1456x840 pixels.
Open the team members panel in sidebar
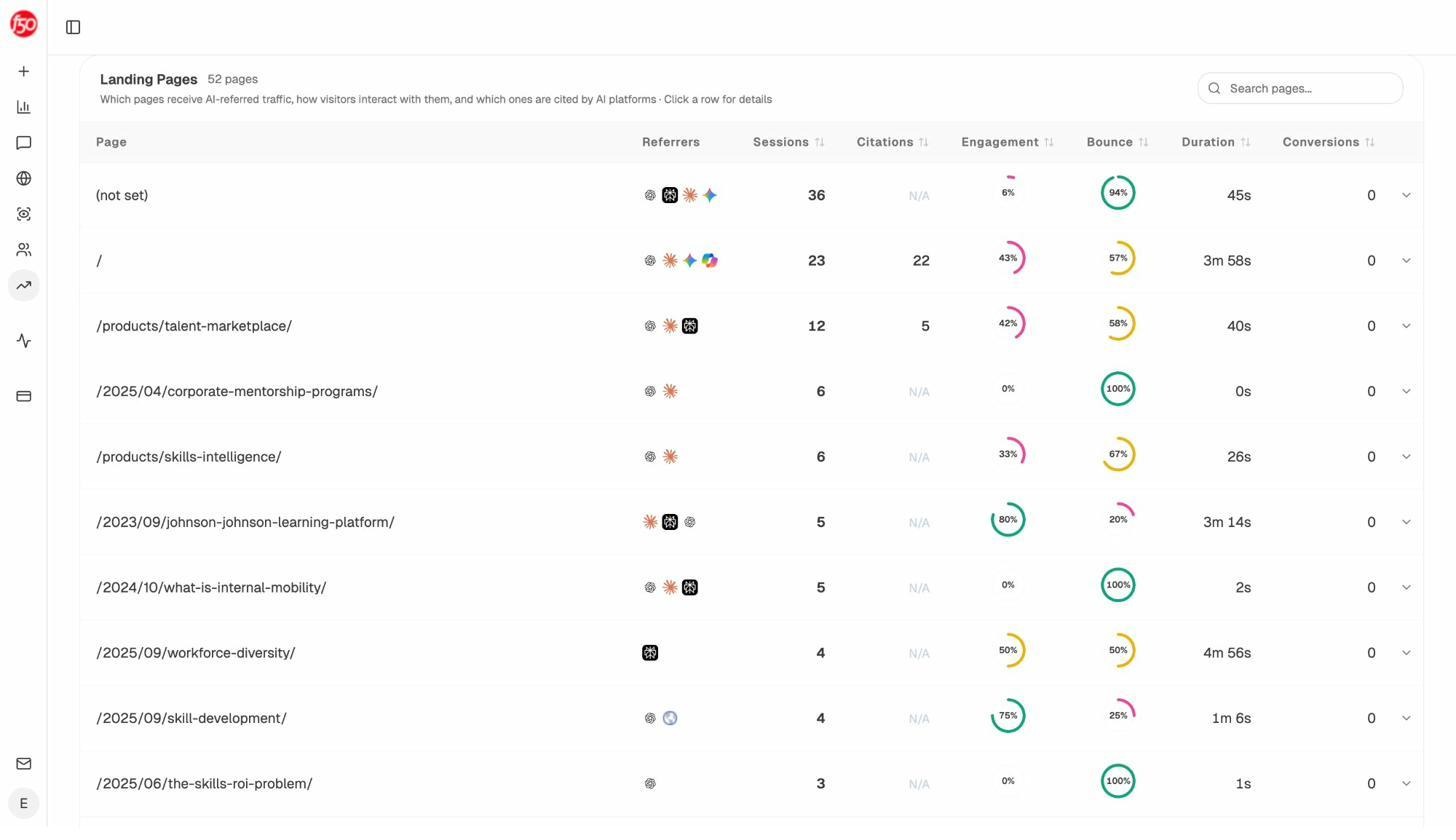pyautogui.click(x=23, y=249)
